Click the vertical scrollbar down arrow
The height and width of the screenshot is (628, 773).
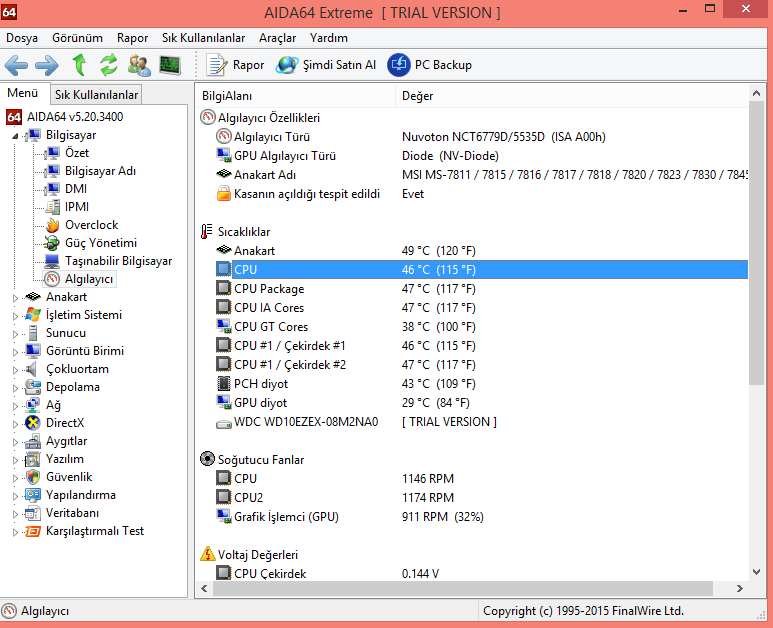pyautogui.click(x=756, y=572)
